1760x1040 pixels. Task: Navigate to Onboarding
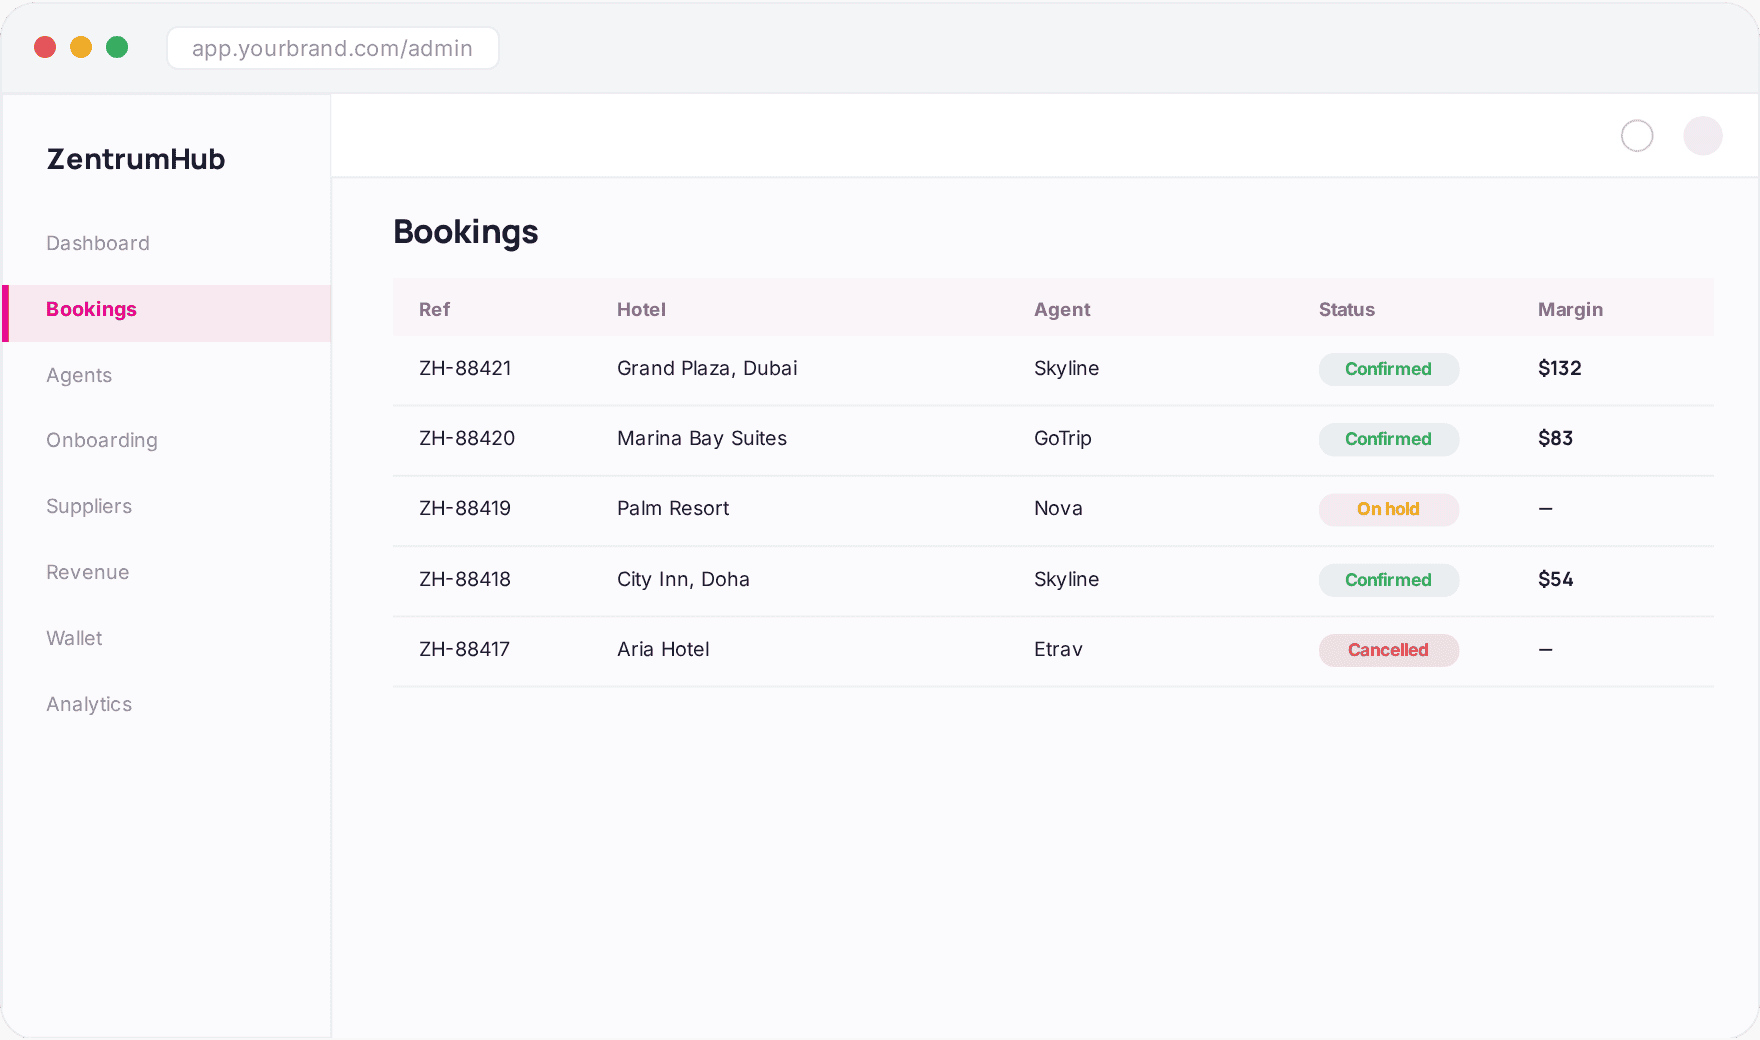coord(102,440)
